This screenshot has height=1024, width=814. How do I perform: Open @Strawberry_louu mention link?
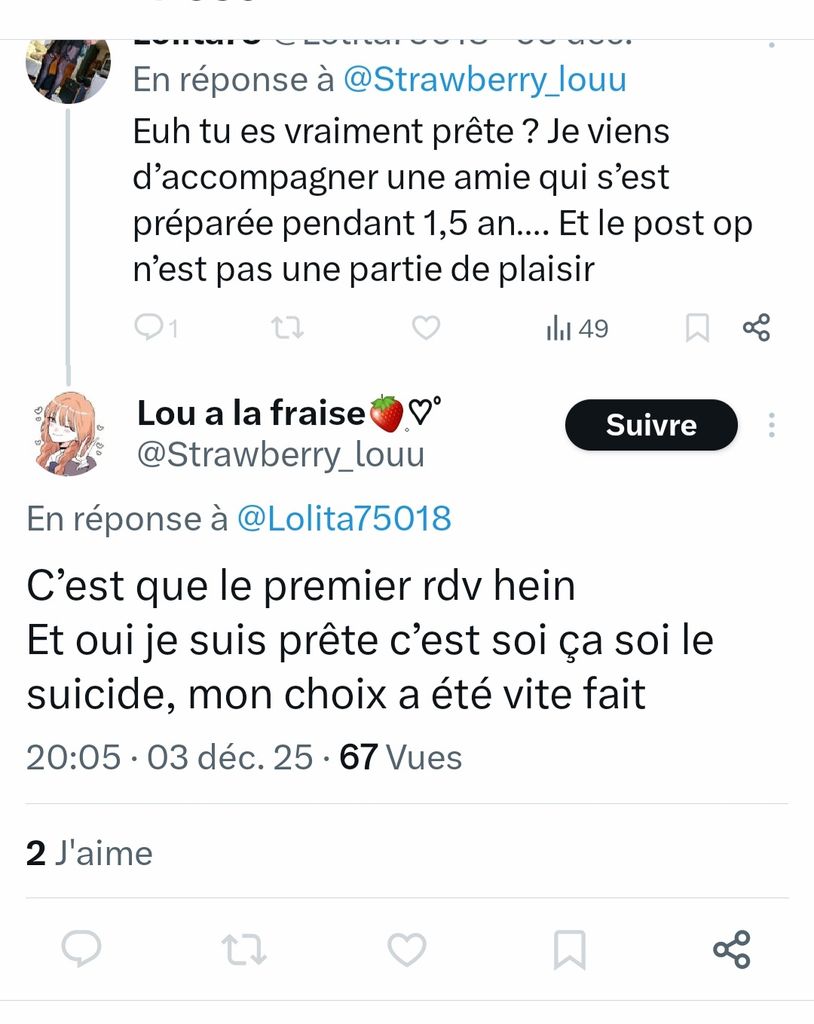[x=484, y=80]
